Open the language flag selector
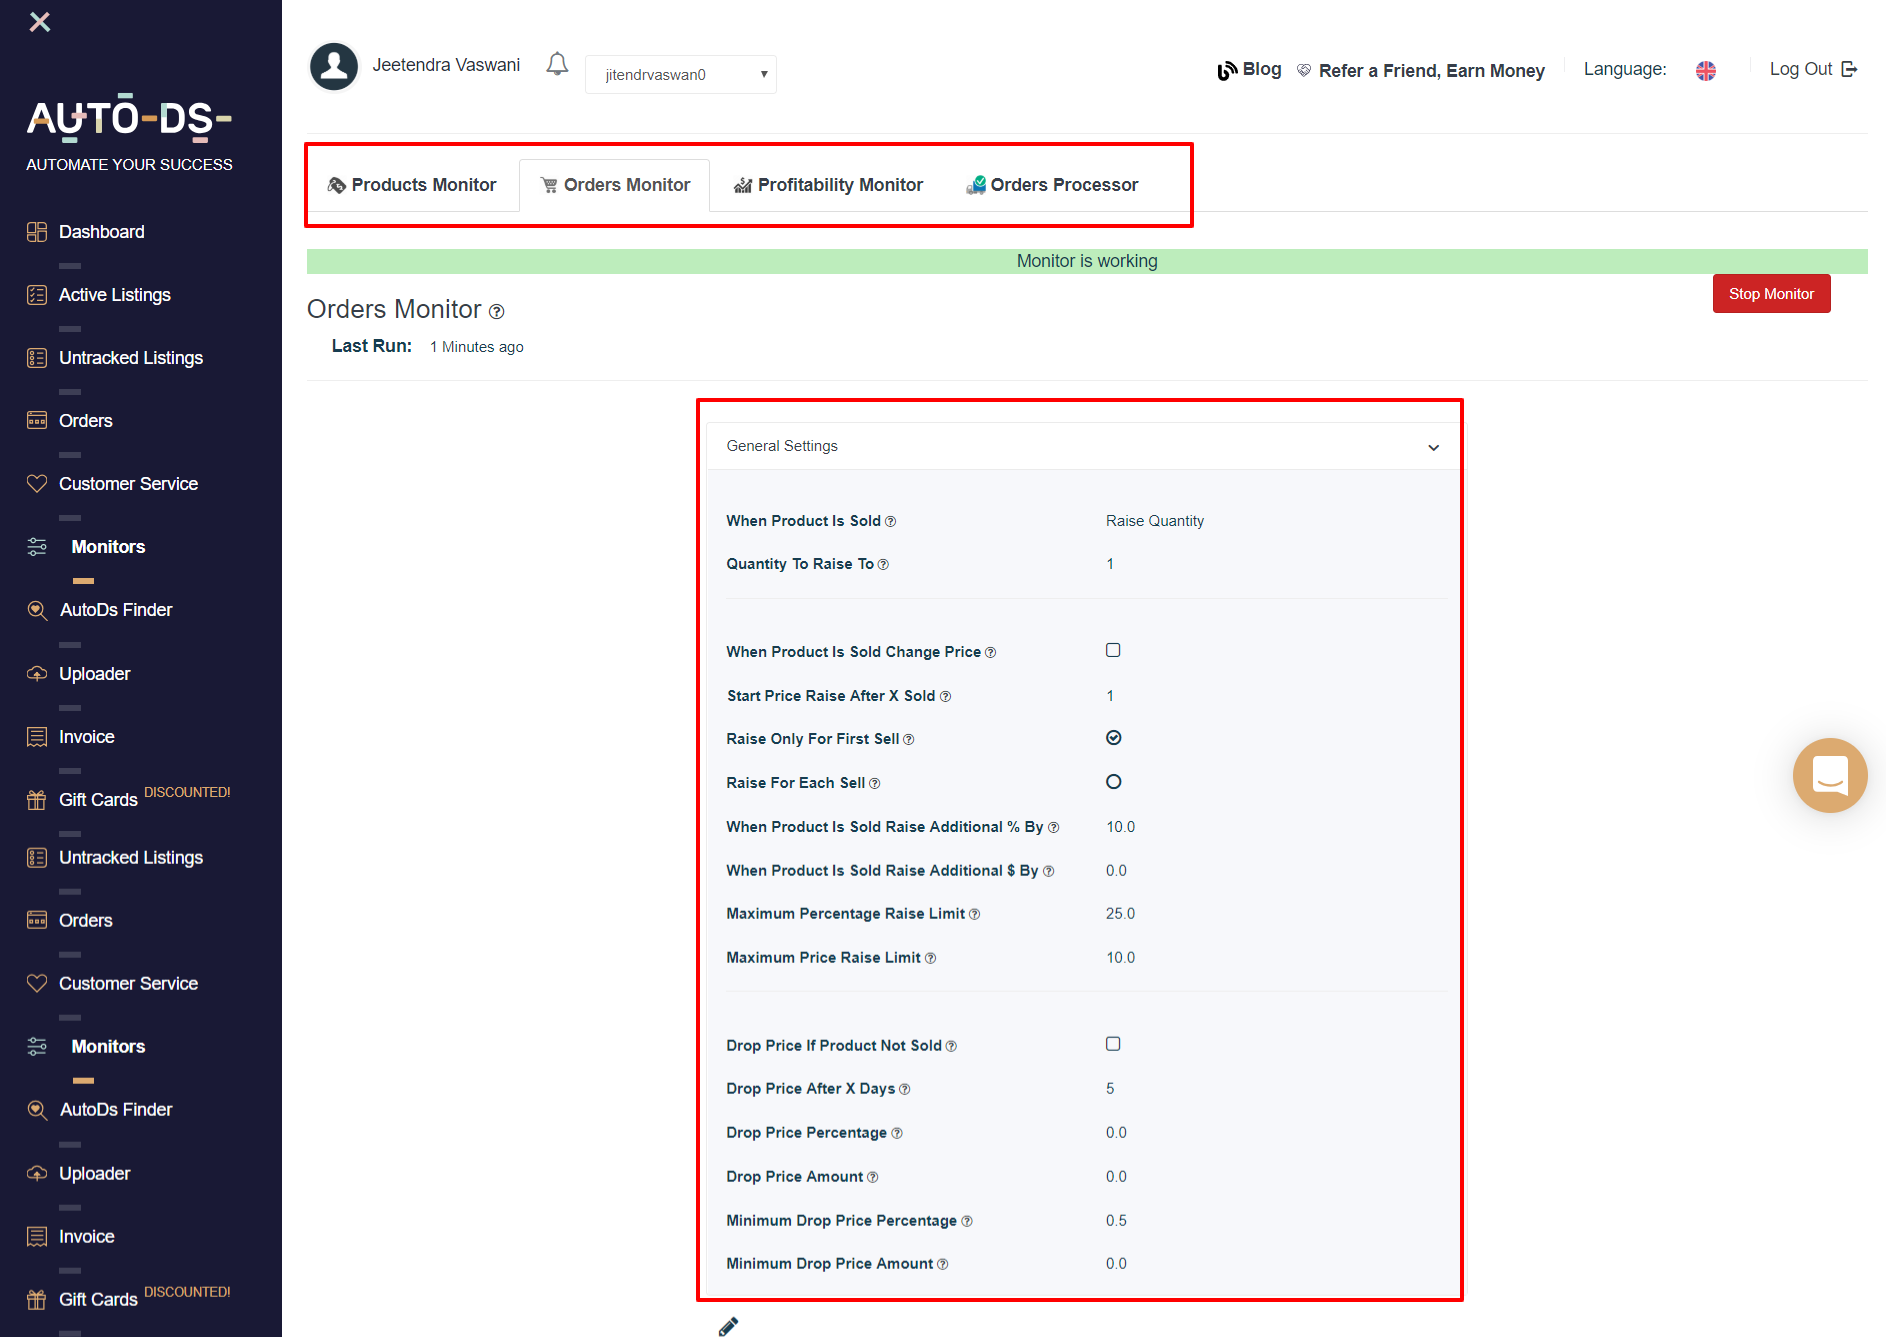1886x1337 pixels. 1706,70
